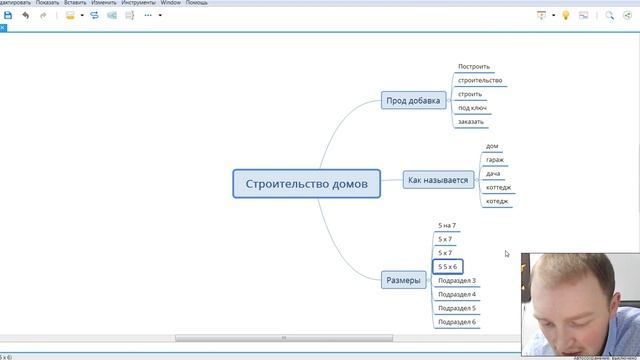Screen dimensions: 640x360
Task: Select subtopic строить
Action: pyautogui.click(x=470, y=94)
